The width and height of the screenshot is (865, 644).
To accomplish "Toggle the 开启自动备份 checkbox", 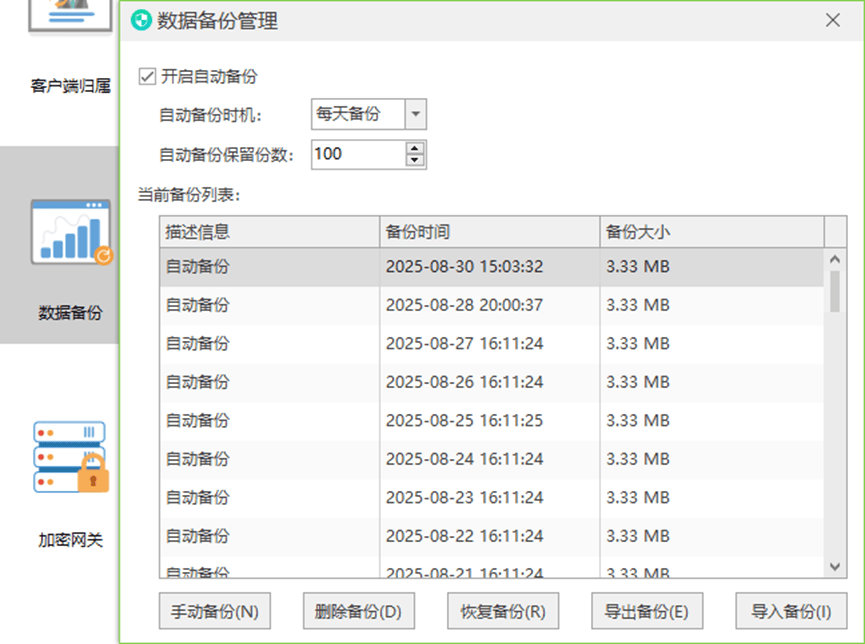I will coord(148,76).
